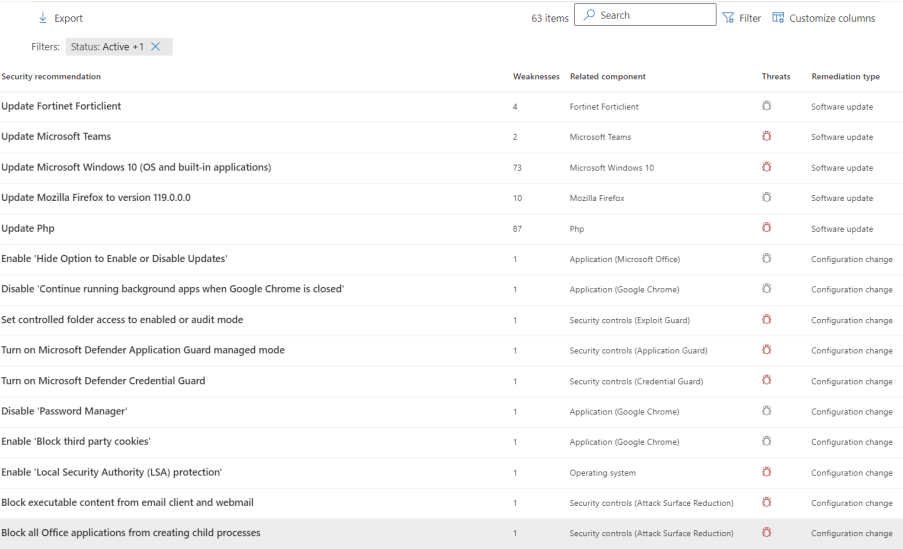This screenshot has width=903, height=549.
Task: Click weaknesses count 87 for Php
Action: 517,229
